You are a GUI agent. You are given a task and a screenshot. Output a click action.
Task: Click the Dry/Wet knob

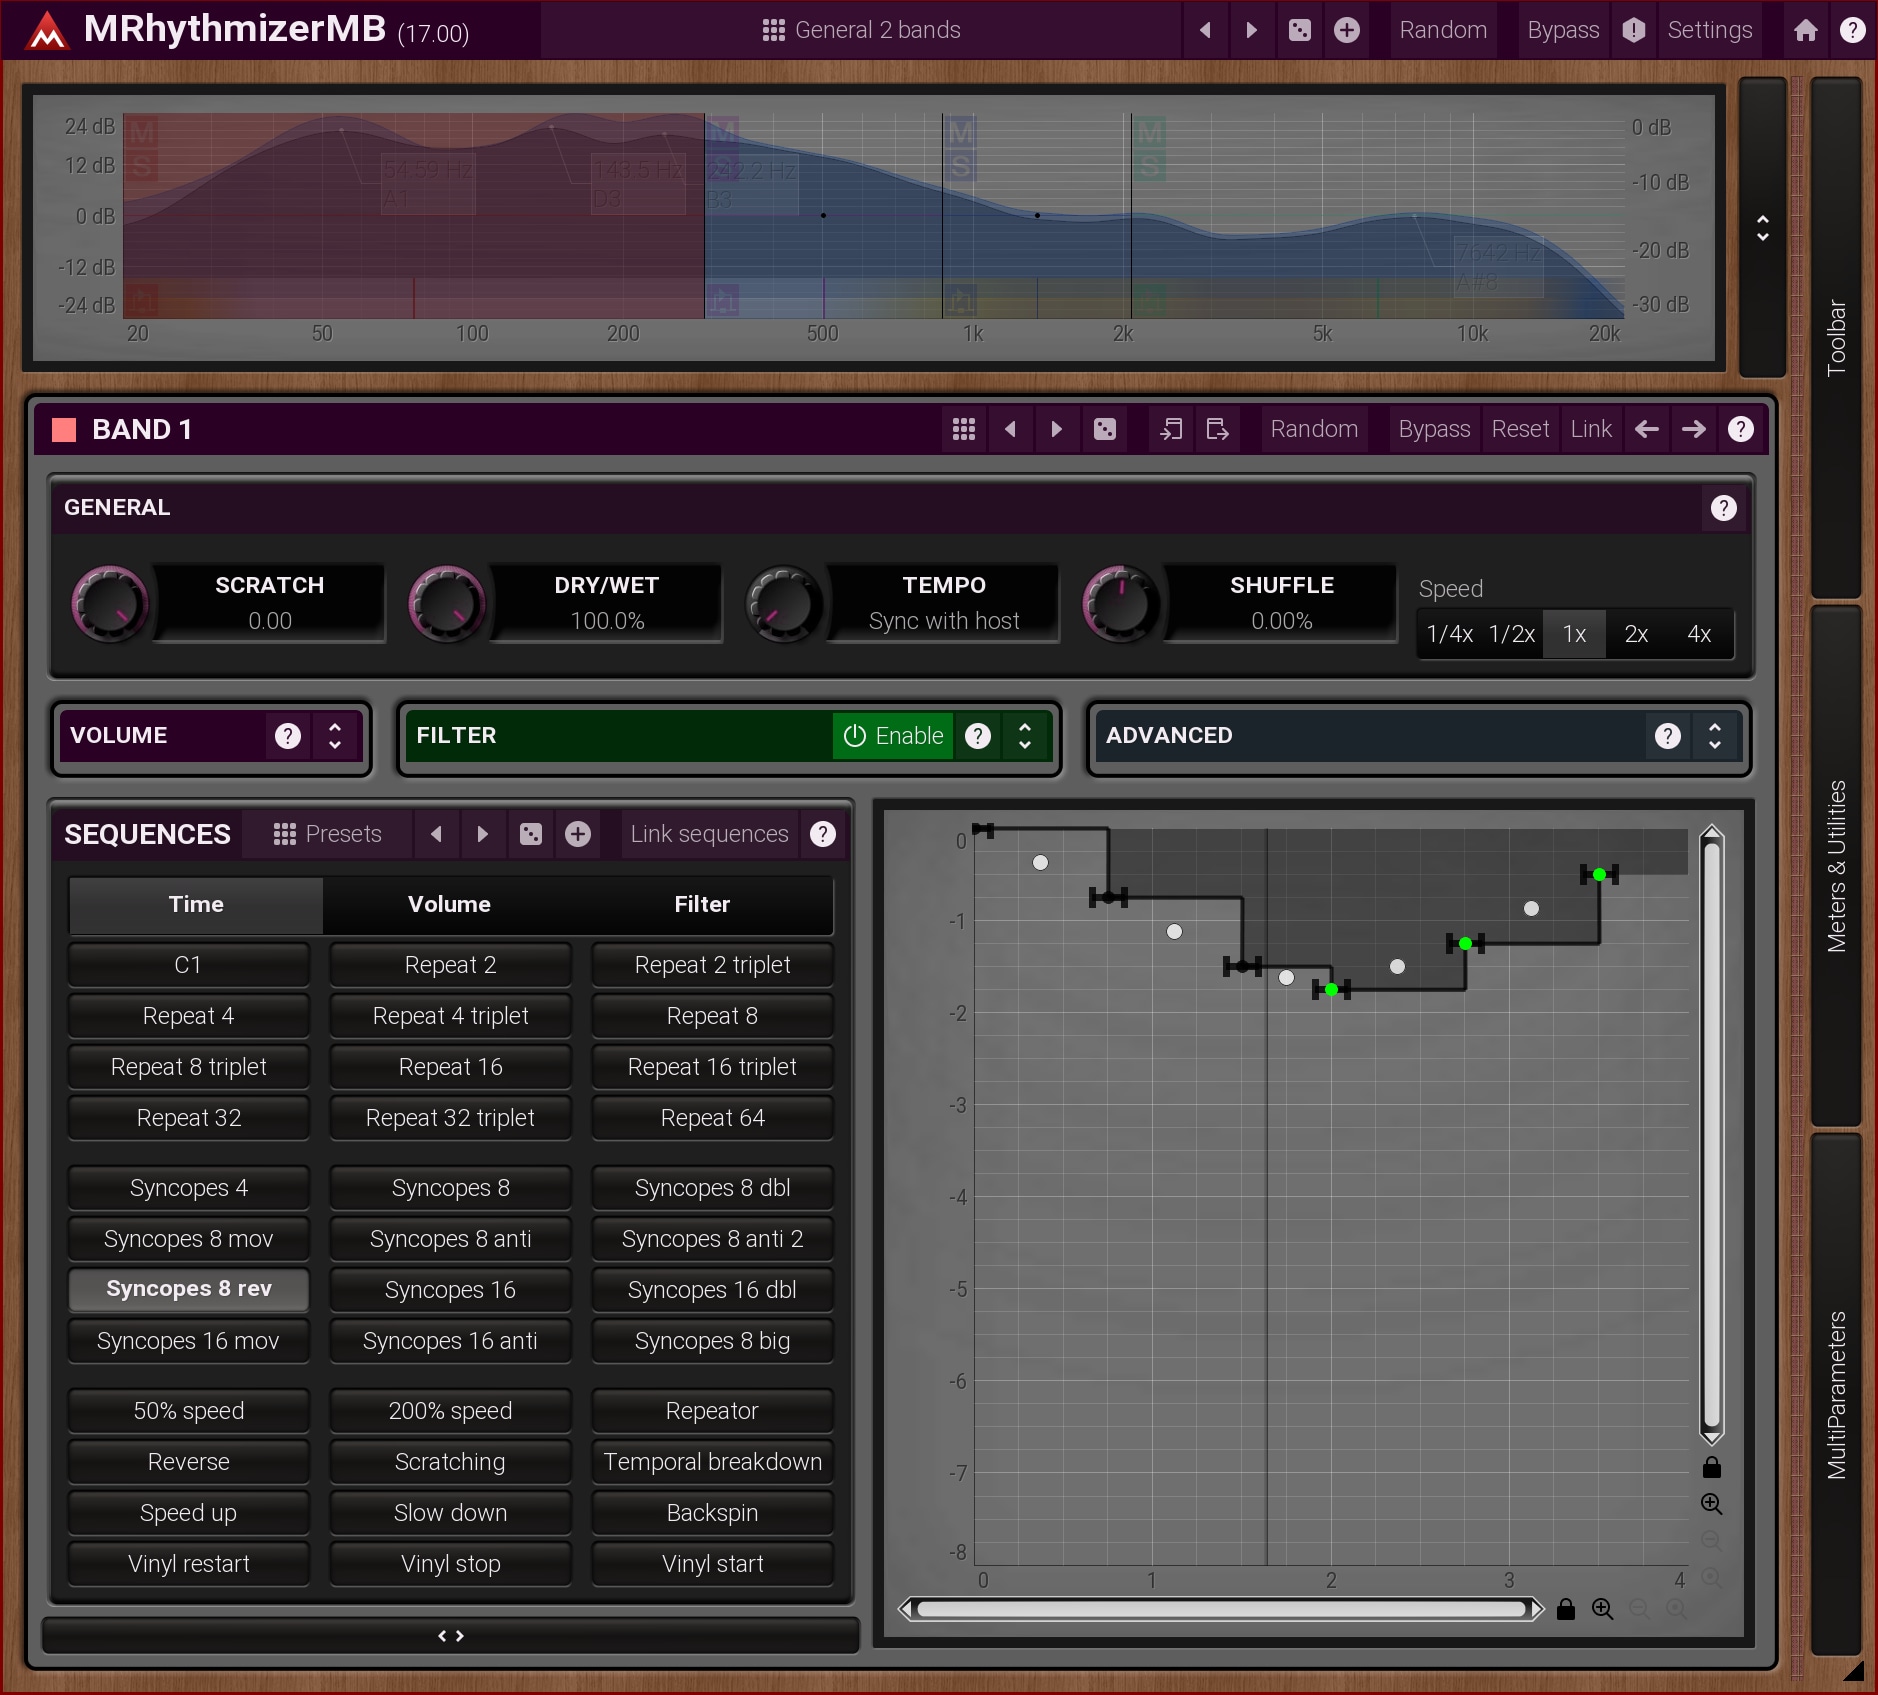point(446,603)
